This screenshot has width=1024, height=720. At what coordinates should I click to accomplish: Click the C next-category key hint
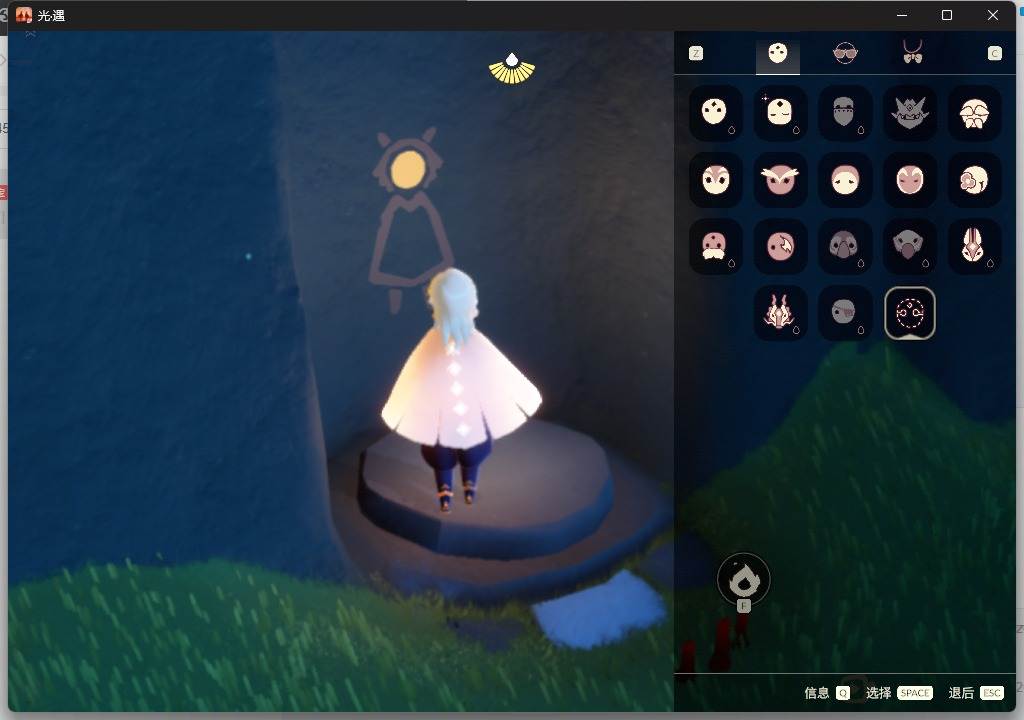point(995,54)
